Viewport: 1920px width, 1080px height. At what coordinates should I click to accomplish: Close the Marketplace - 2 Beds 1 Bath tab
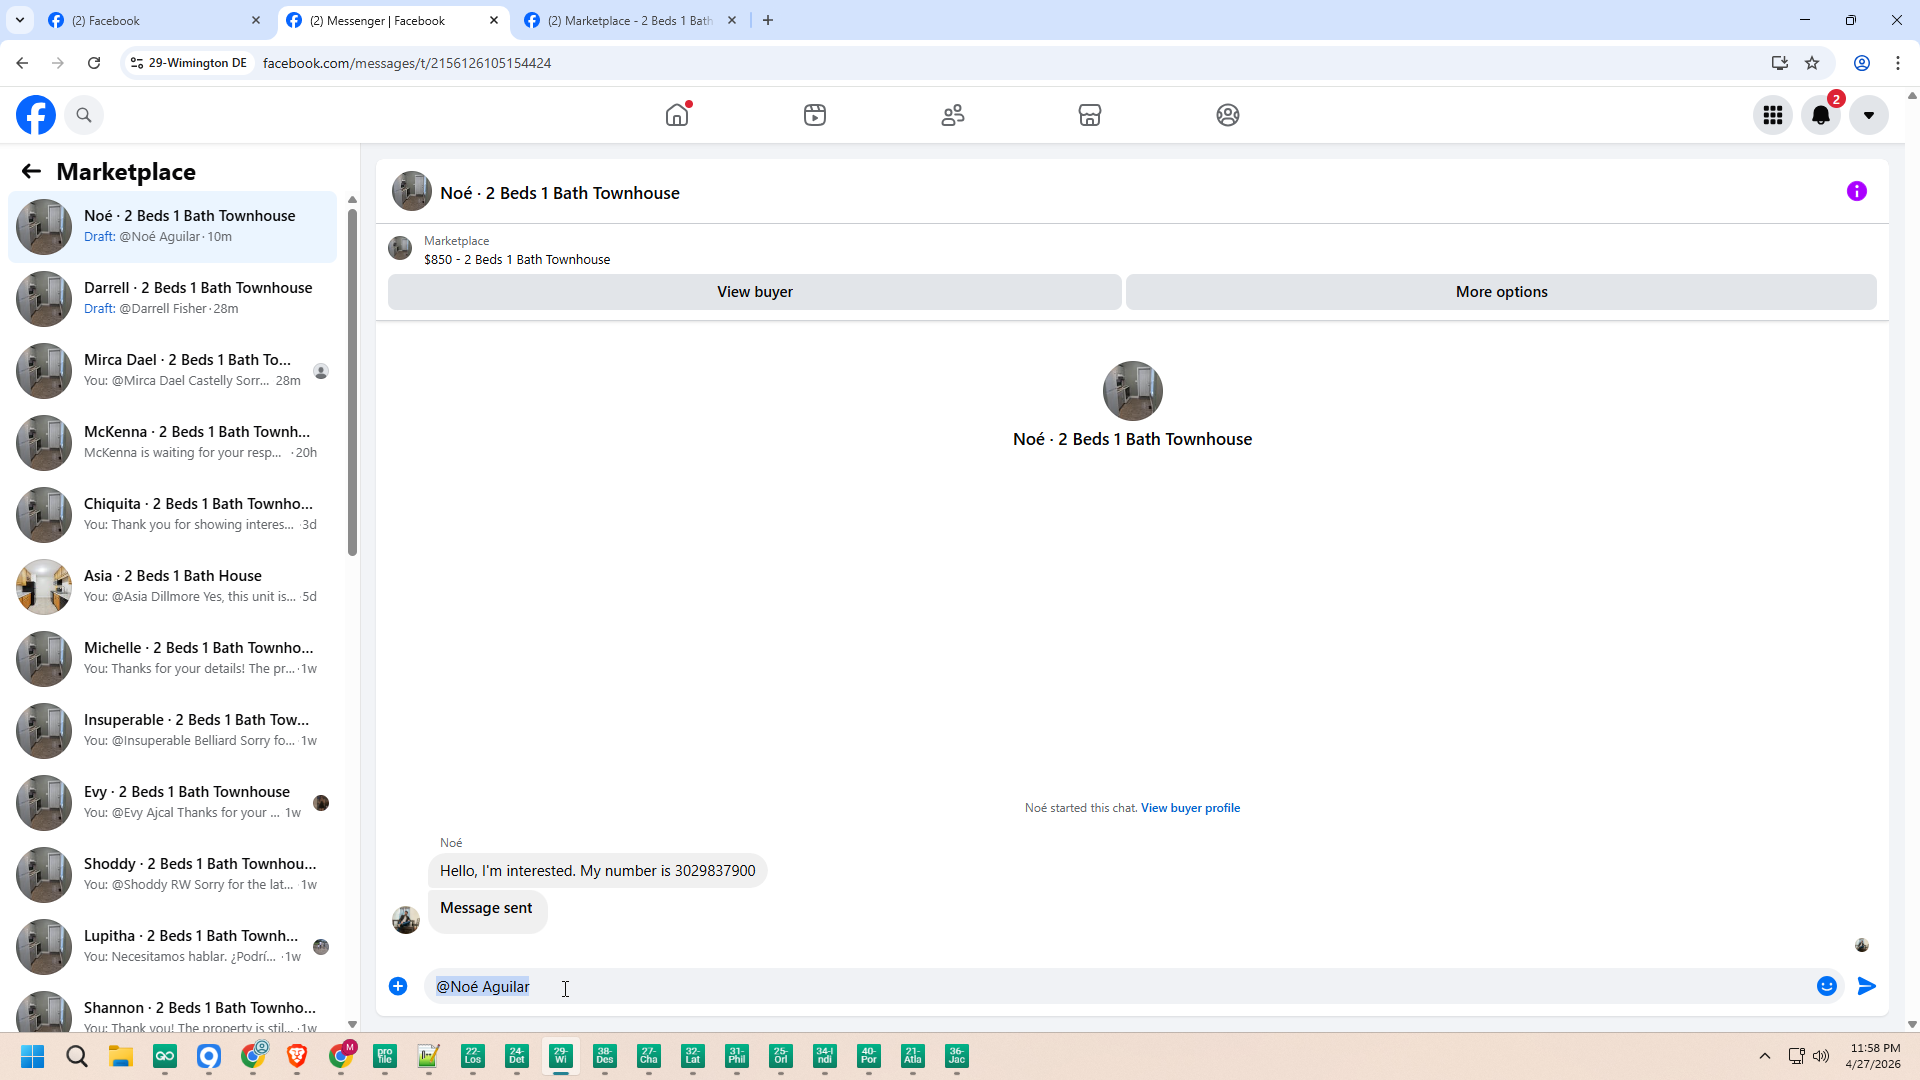click(x=732, y=20)
